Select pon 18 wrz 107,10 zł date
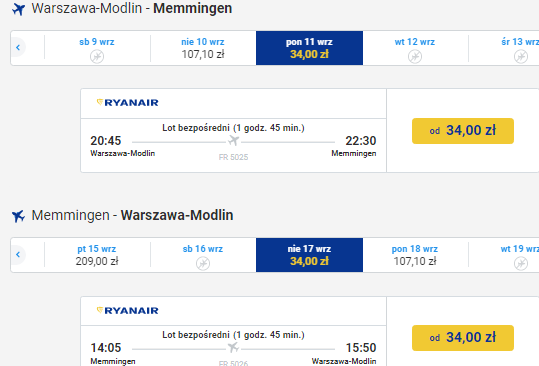The height and width of the screenshot is (366, 539). (415, 255)
